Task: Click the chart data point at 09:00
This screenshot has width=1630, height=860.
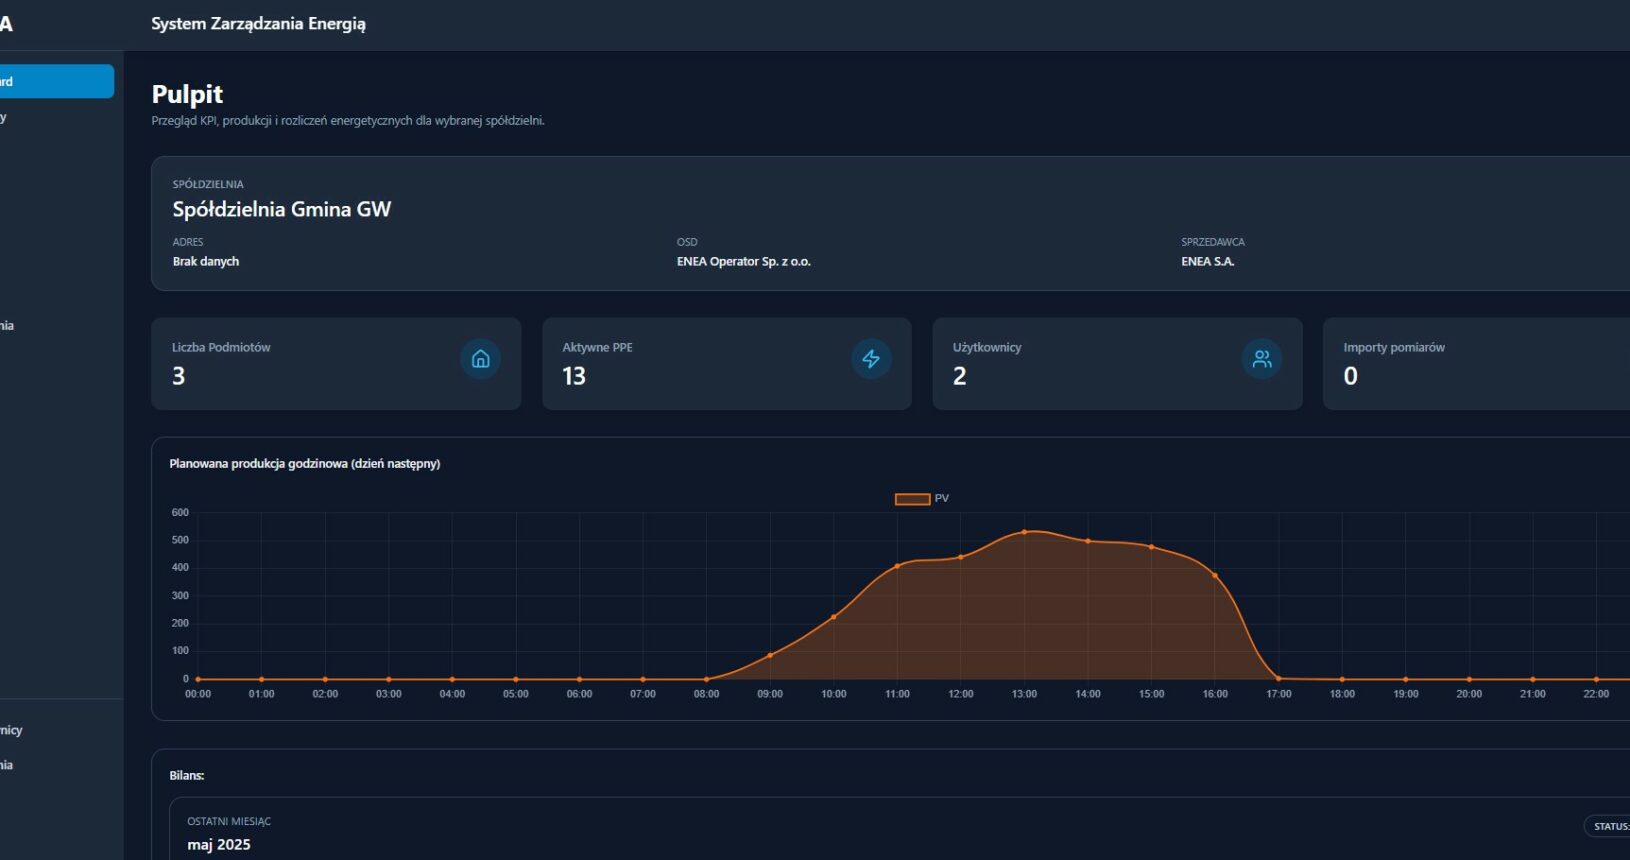Action: pyautogui.click(x=770, y=656)
